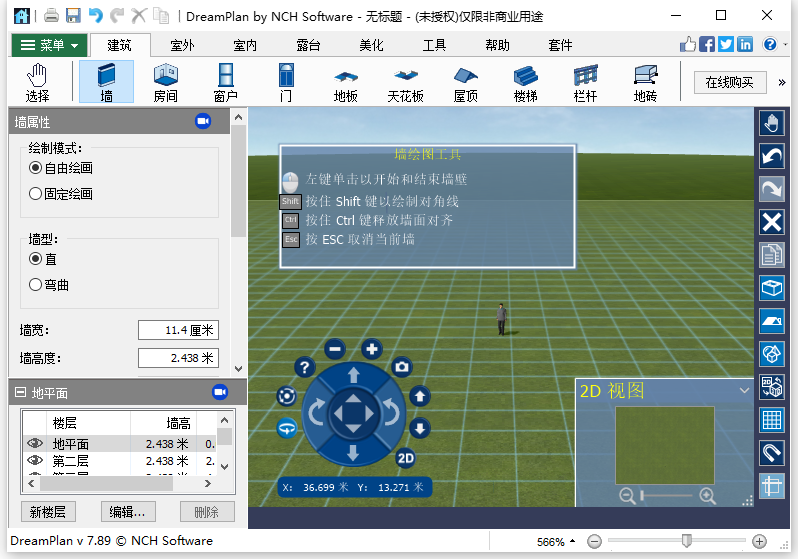Click the delete X icon in right sidebar

click(772, 222)
